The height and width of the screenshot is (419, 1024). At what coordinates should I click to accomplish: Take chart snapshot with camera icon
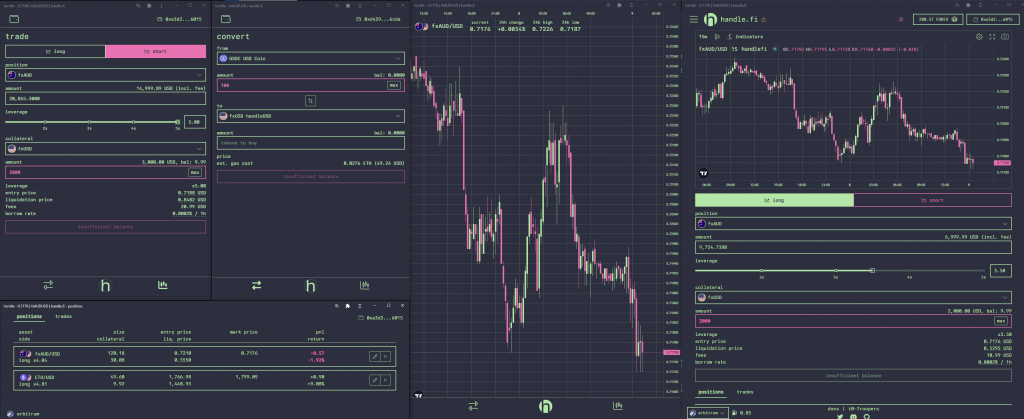pos(1004,36)
